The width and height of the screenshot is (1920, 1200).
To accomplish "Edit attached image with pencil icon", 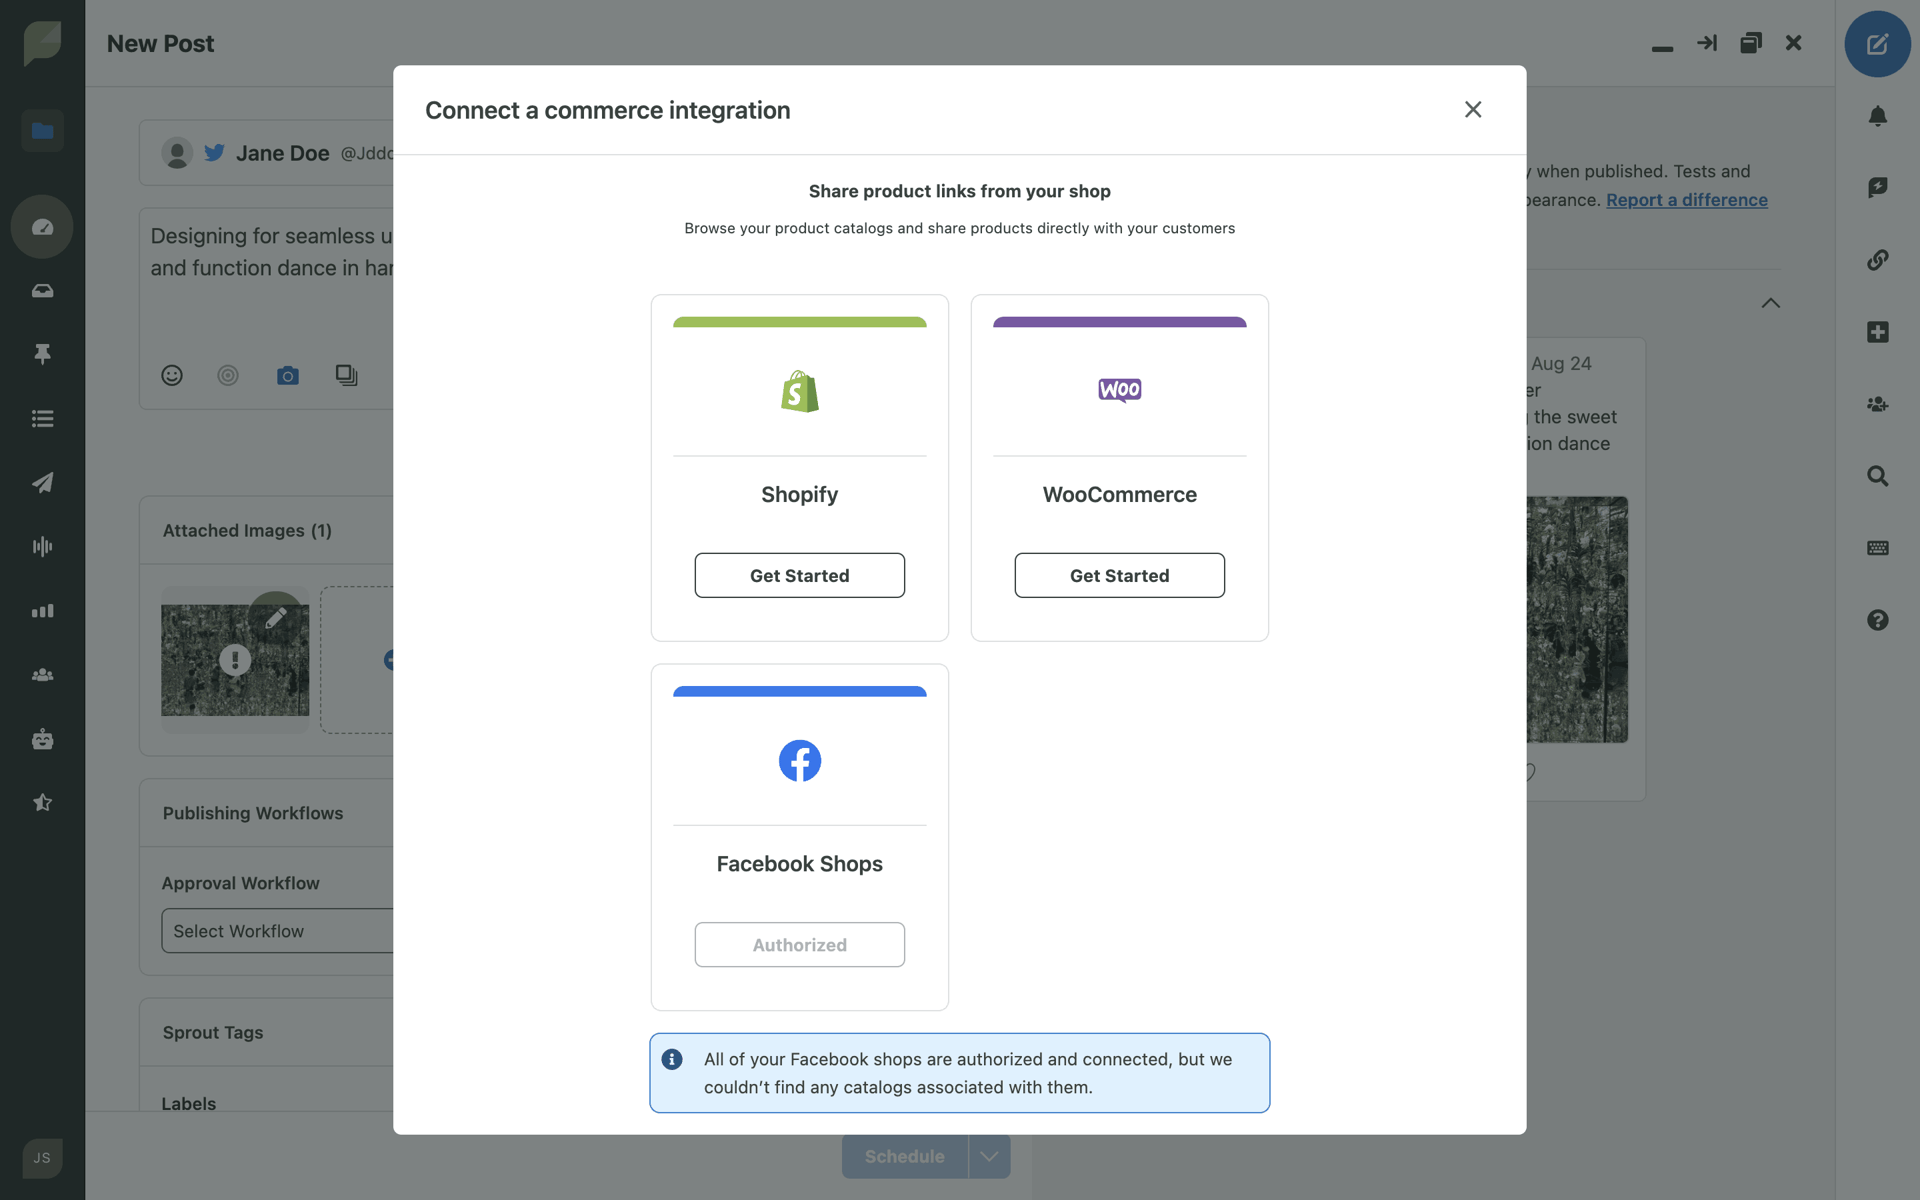I will (x=276, y=618).
